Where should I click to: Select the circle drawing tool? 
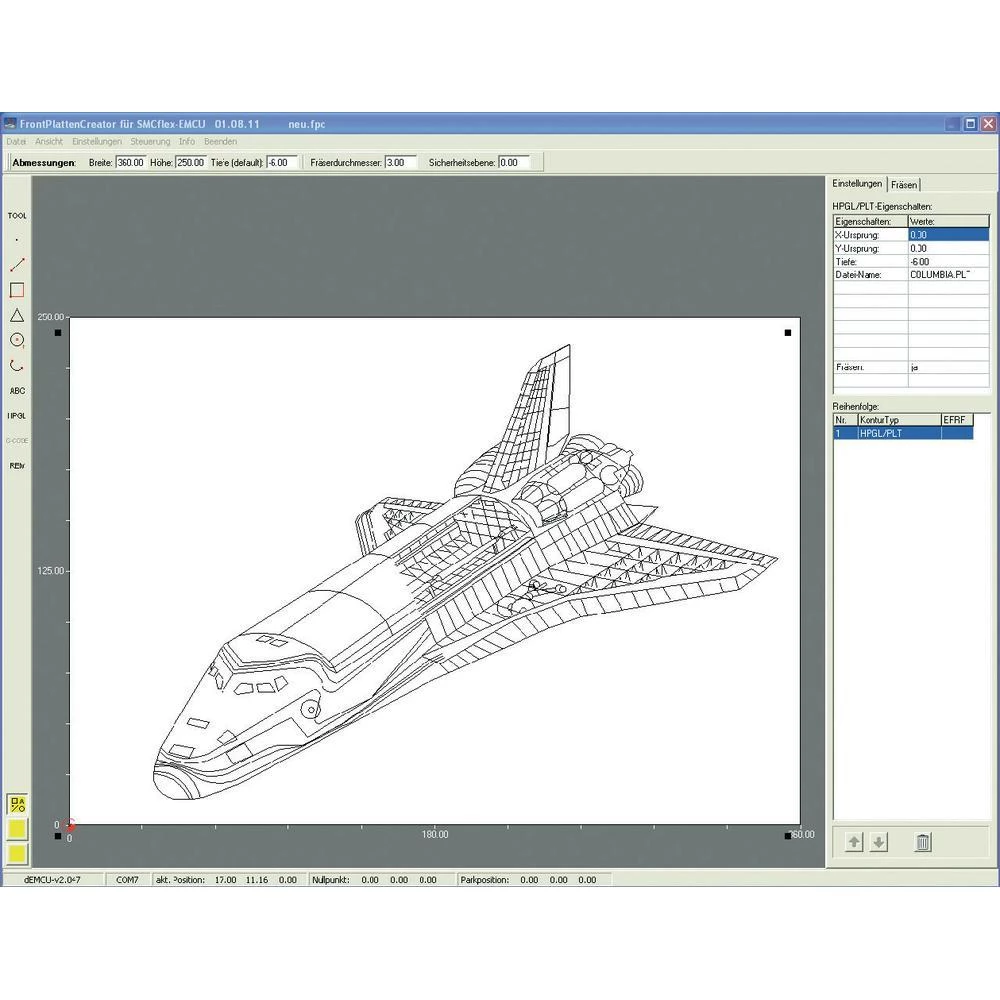point(17,340)
